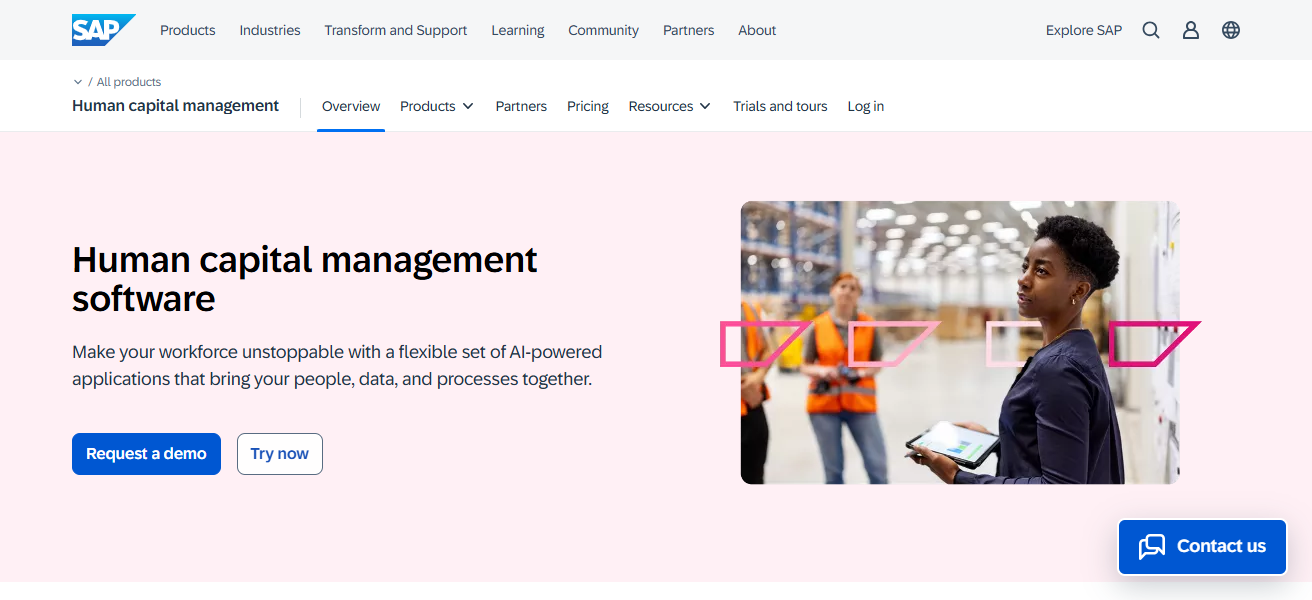This screenshot has width=1312, height=600.
Task: Click Request a demo
Action: pos(146,453)
